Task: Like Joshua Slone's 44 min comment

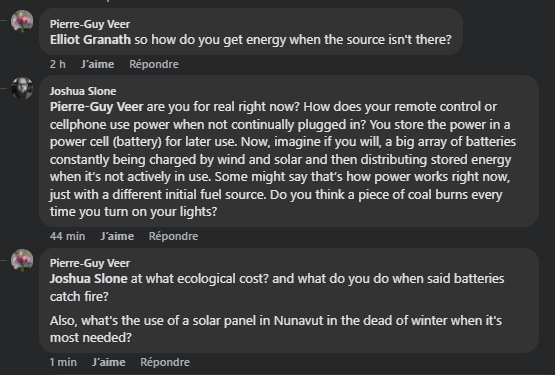Action: pyautogui.click(x=117, y=236)
